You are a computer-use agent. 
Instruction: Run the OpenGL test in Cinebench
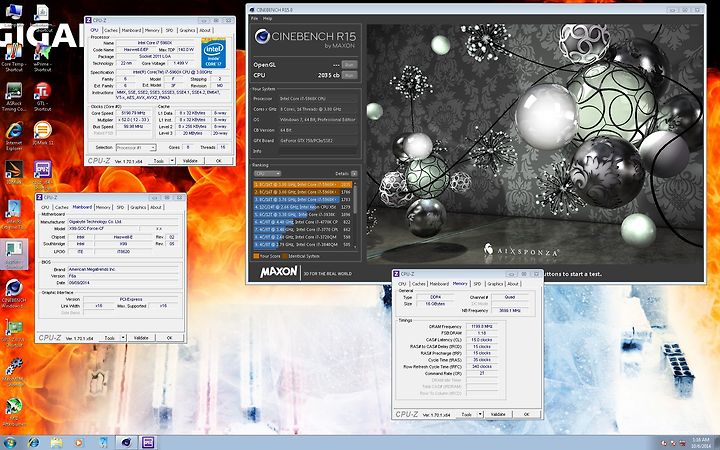[349, 65]
